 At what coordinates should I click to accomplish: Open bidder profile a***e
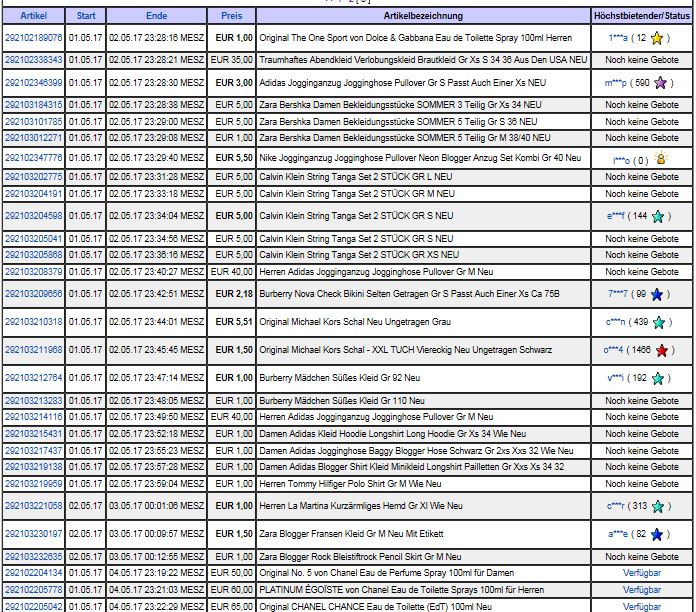[618, 534]
